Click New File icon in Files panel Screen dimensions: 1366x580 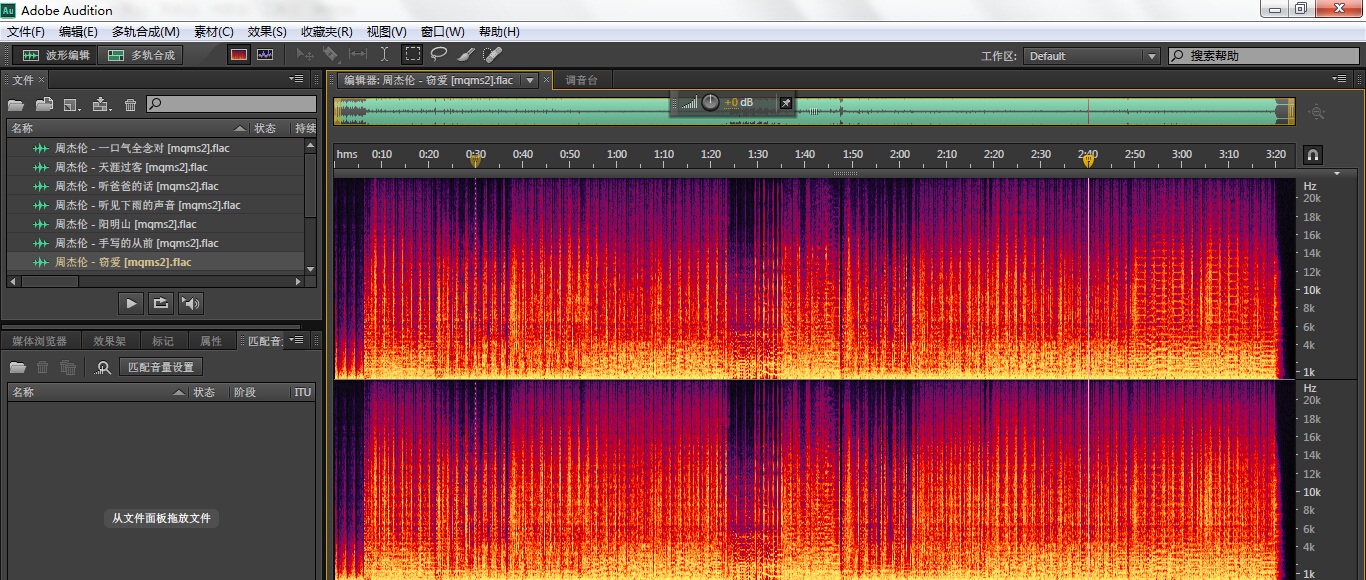point(72,104)
